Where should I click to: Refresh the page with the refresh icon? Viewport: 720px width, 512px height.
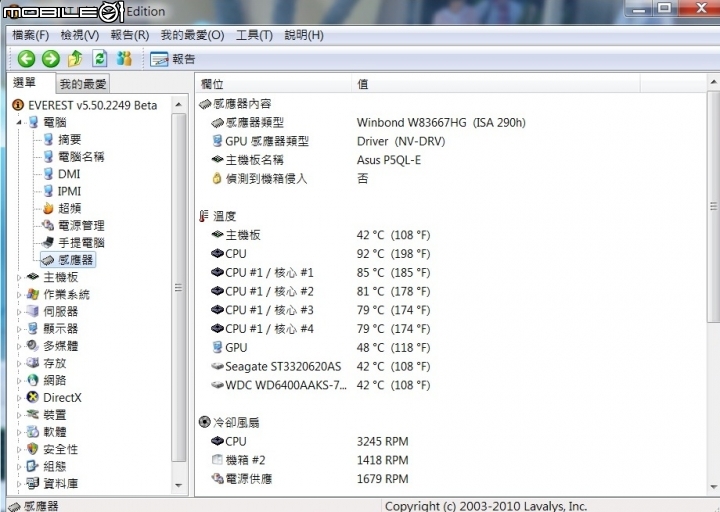100,59
